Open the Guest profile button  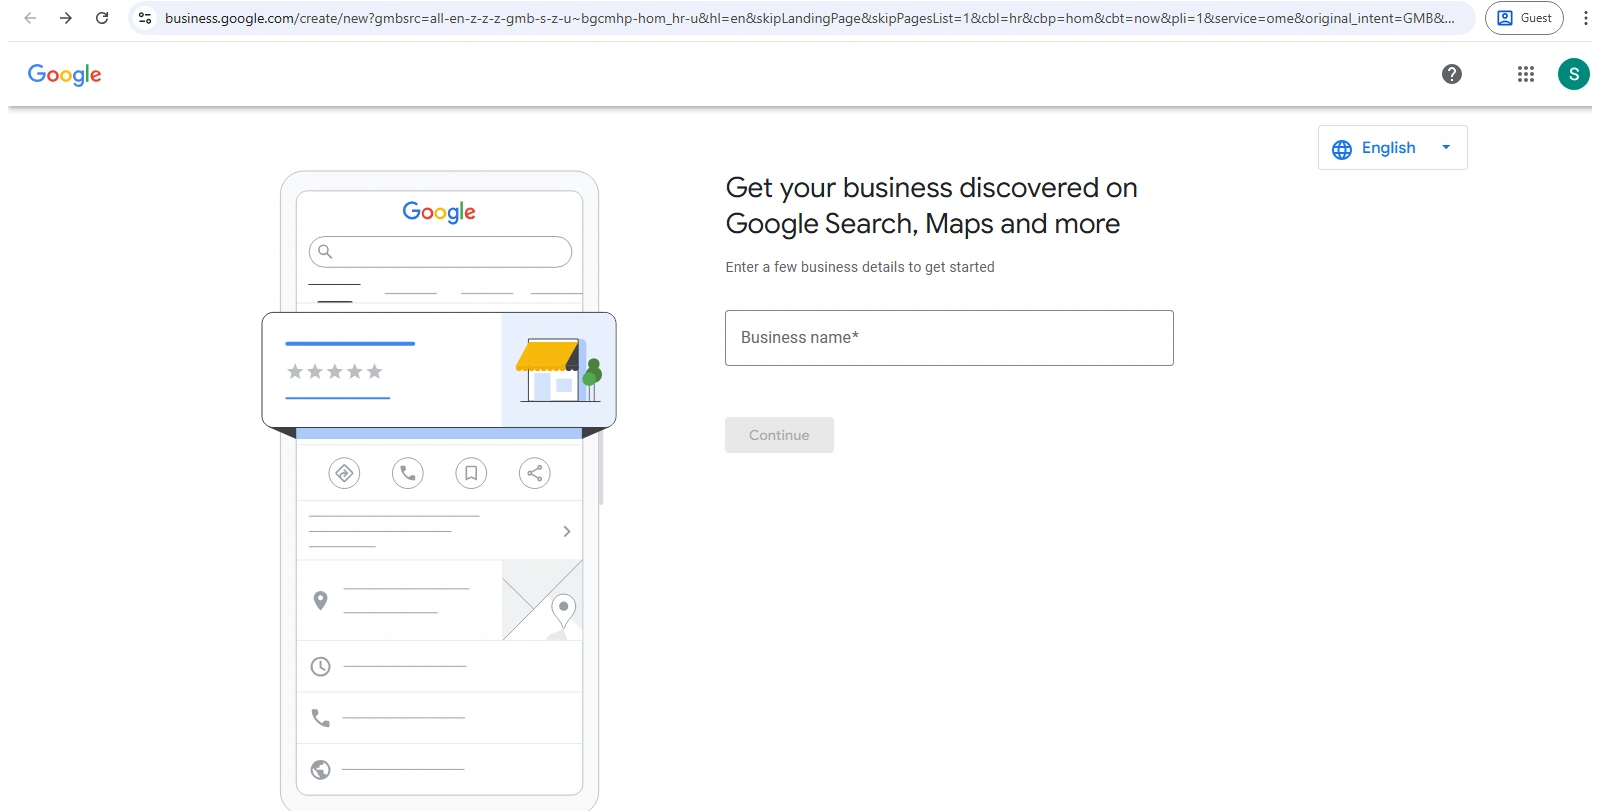pyautogui.click(x=1524, y=18)
